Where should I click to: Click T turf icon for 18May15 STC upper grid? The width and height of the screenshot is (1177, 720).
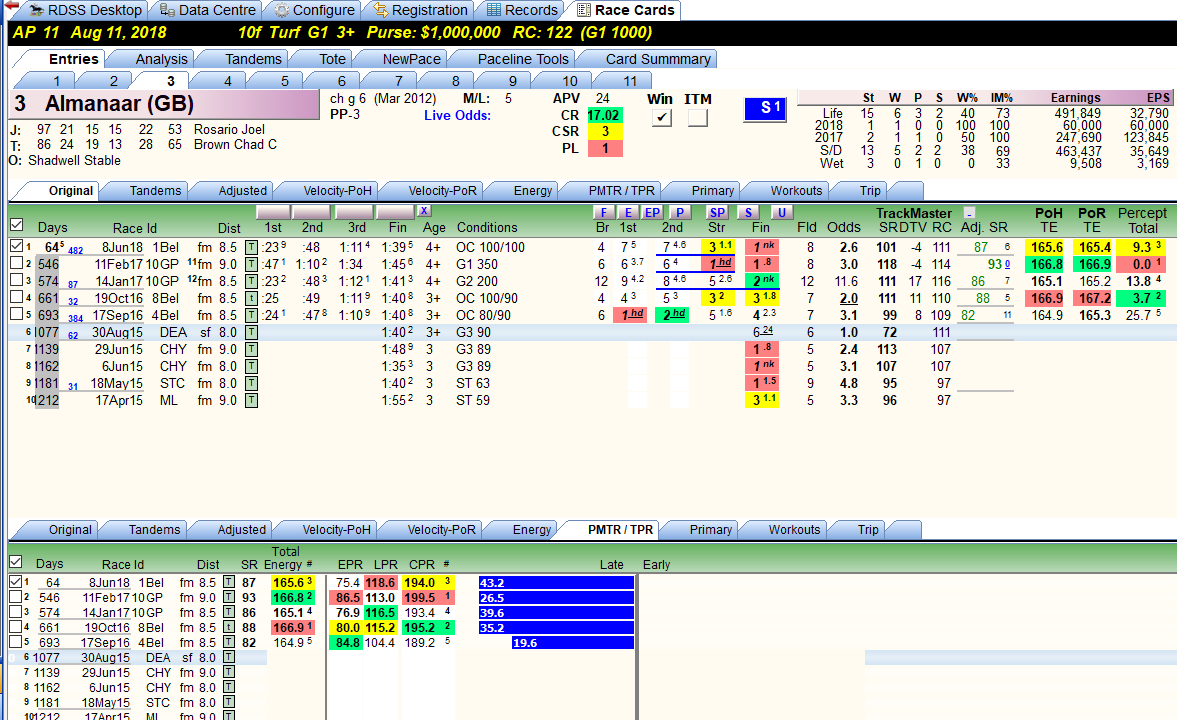(251, 383)
